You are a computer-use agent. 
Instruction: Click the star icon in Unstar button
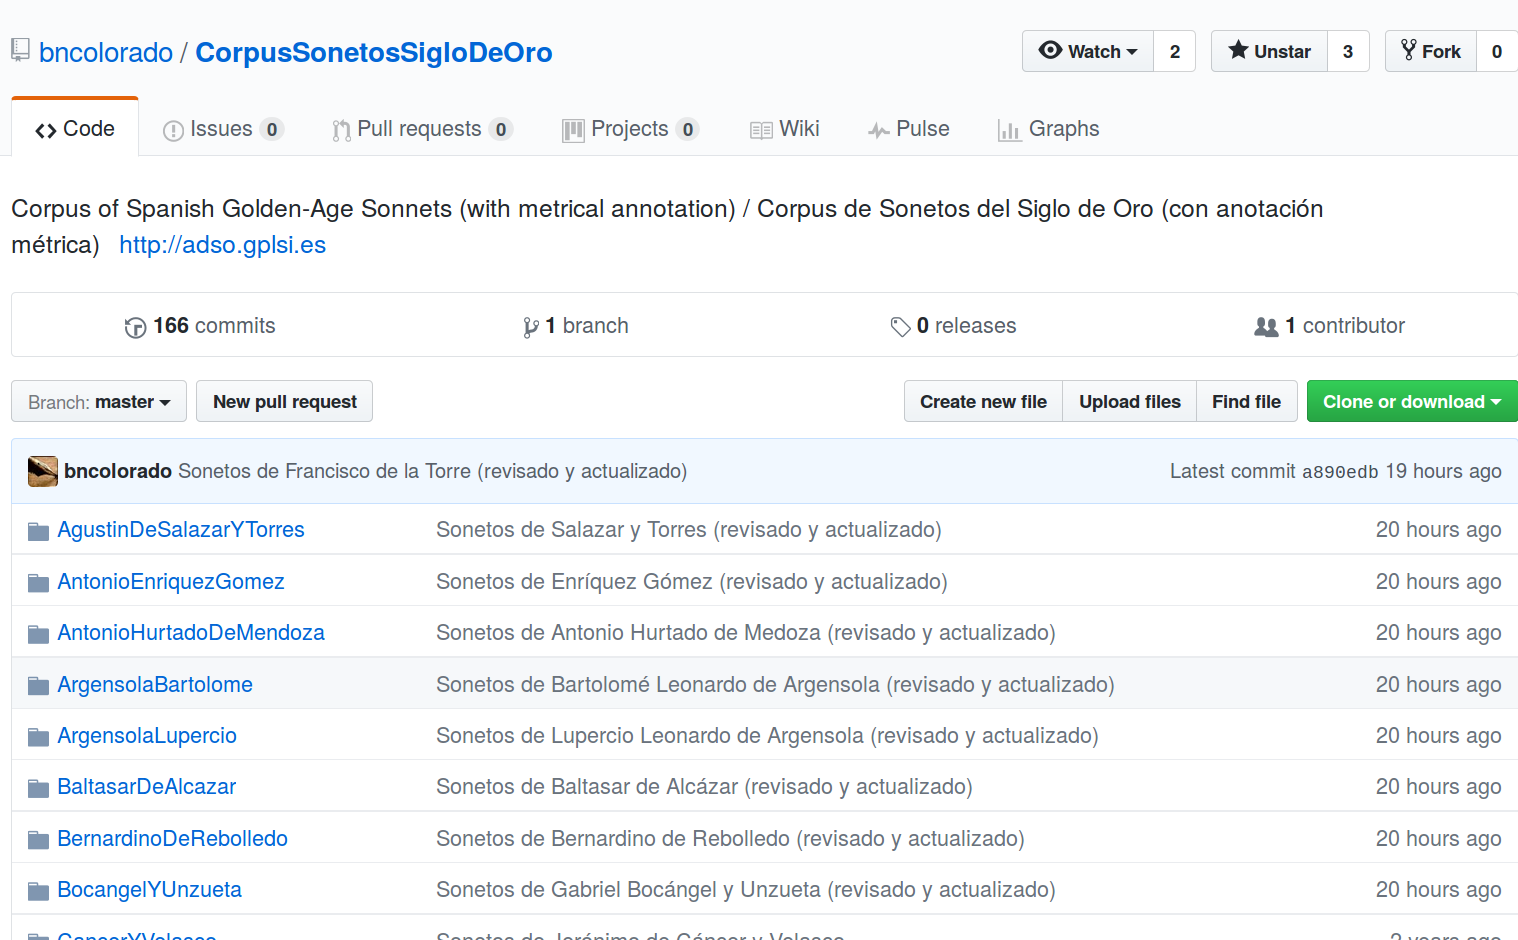[1238, 50]
